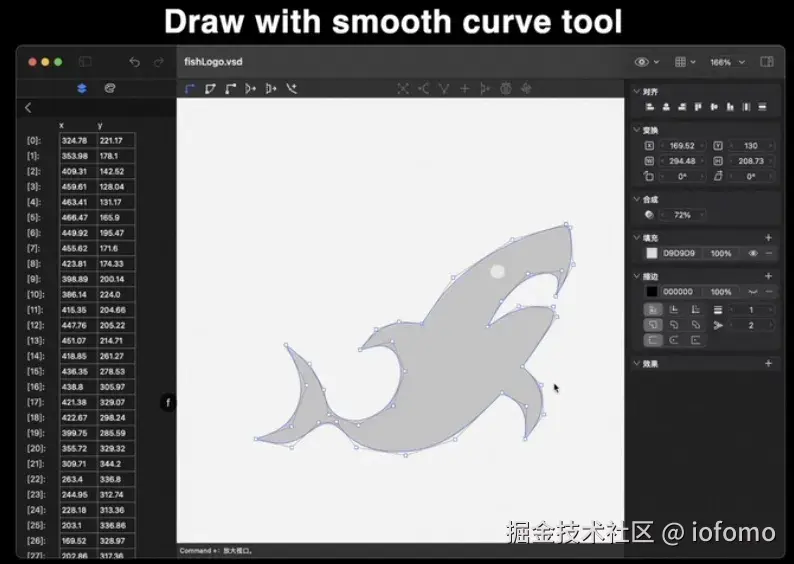Click the Y position field 130
This screenshot has width=794, height=564.
[751, 146]
